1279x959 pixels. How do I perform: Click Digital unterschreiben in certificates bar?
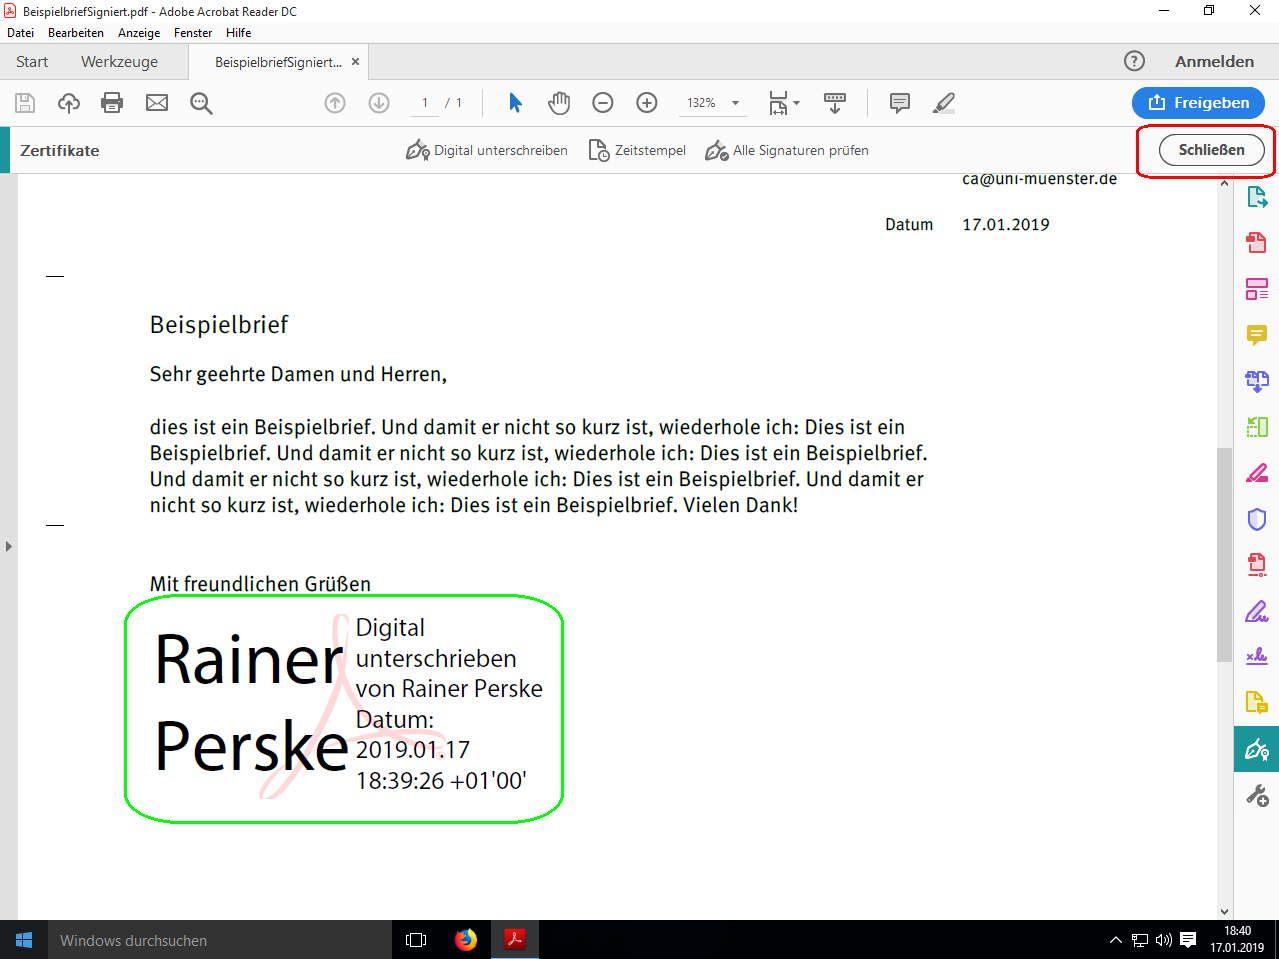pyautogui.click(x=487, y=151)
